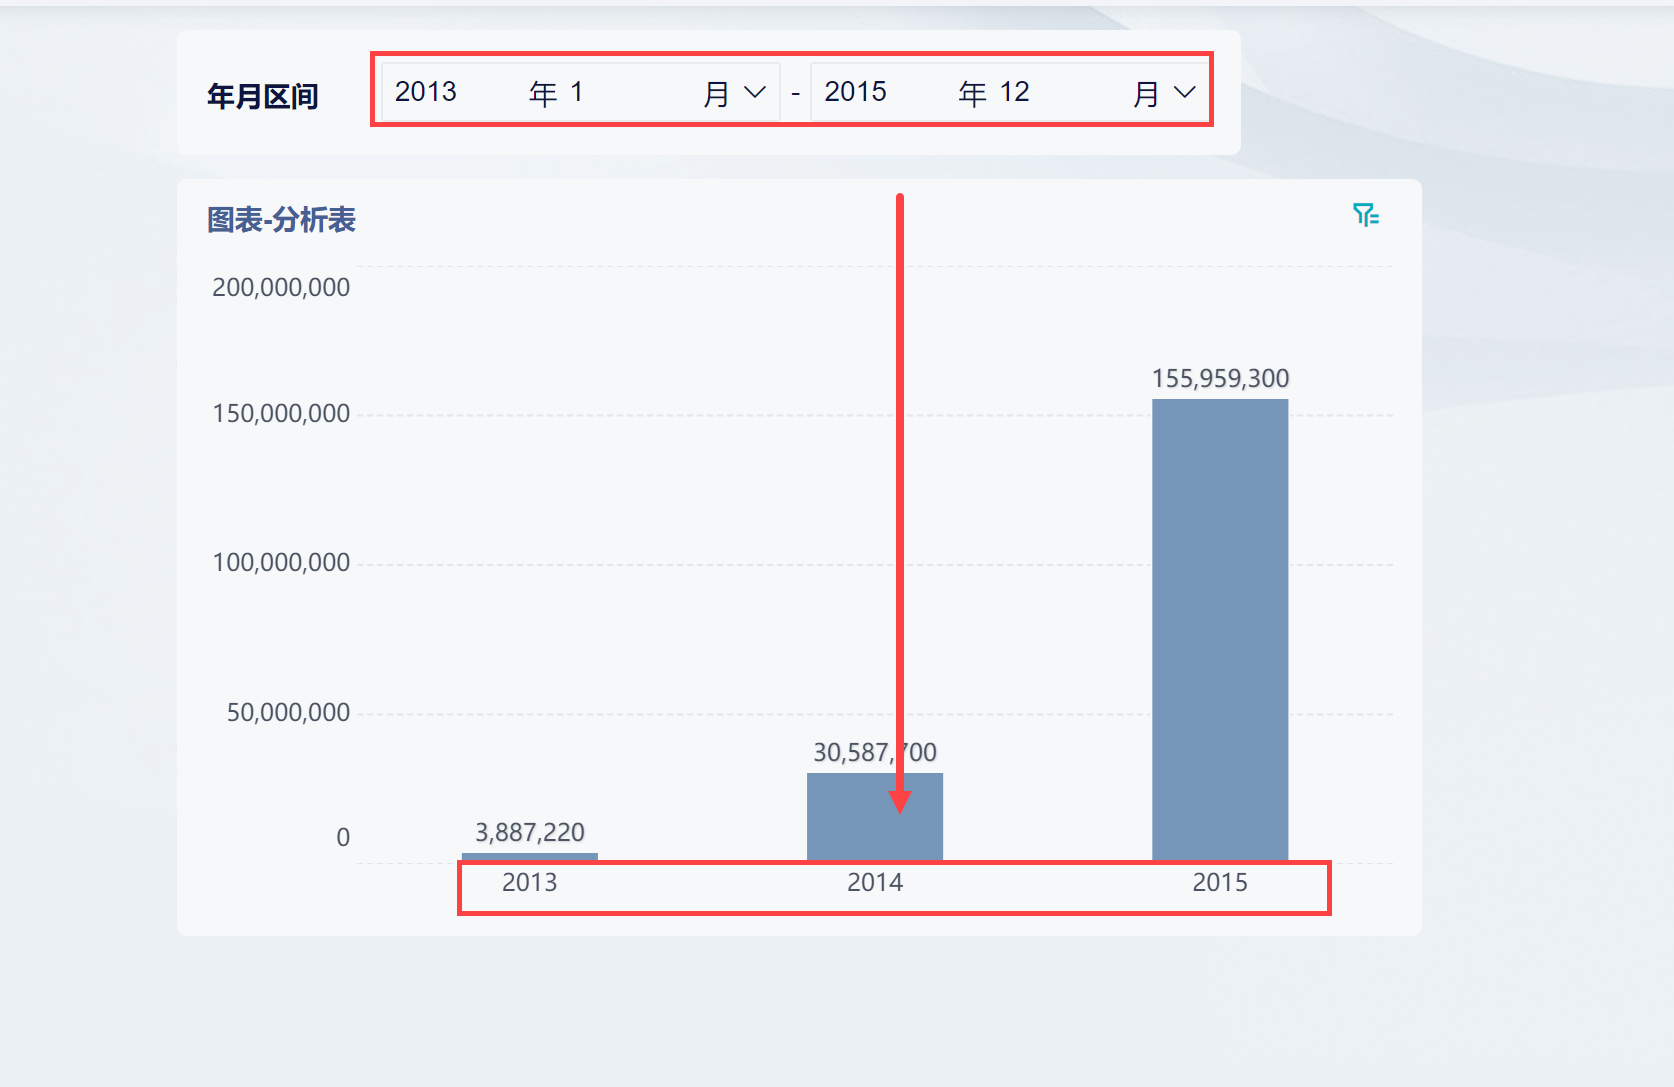The height and width of the screenshot is (1087, 1674).
Task: Click the end year field showing 2015
Action: coord(855,92)
